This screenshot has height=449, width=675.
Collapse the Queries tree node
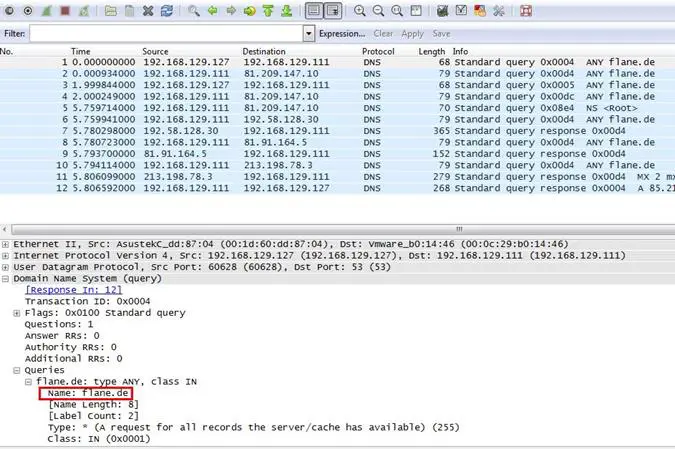coord(17,370)
